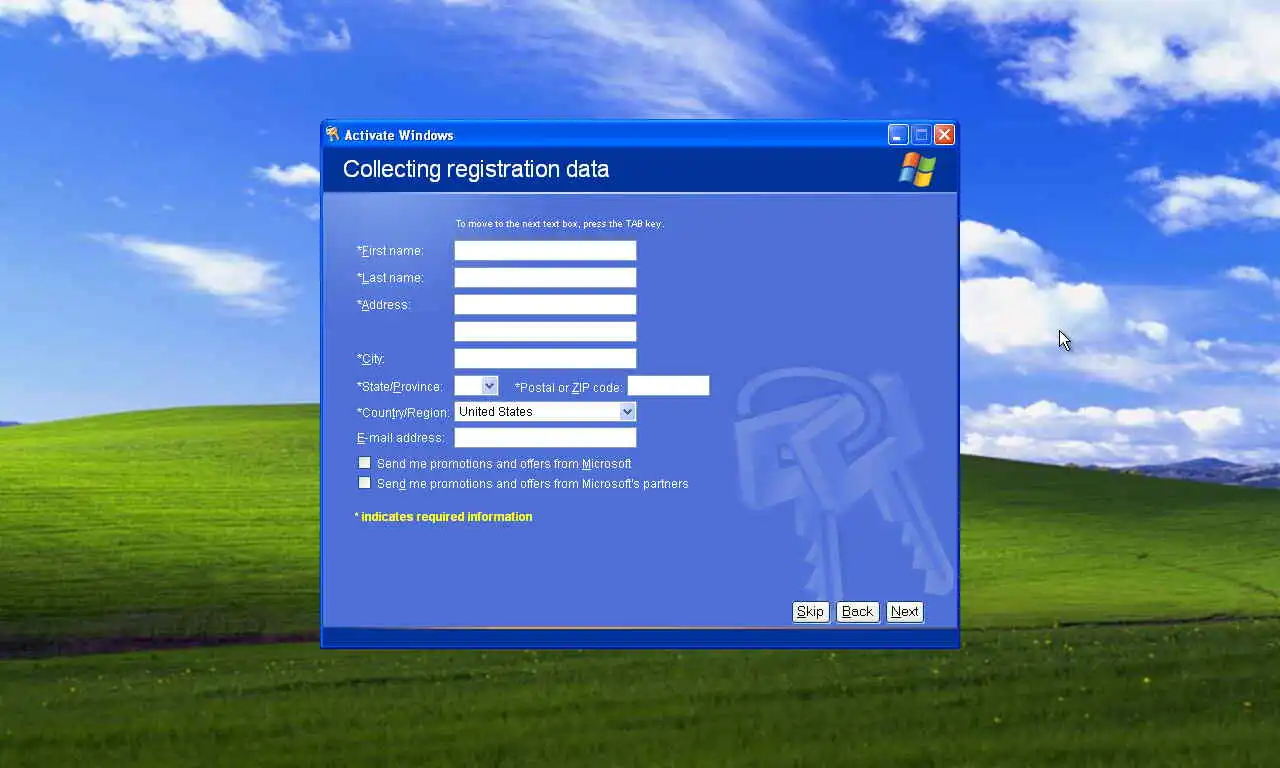Focus the First name text field
Screen dimensions: 1280x768
click(x=545, y=251)
